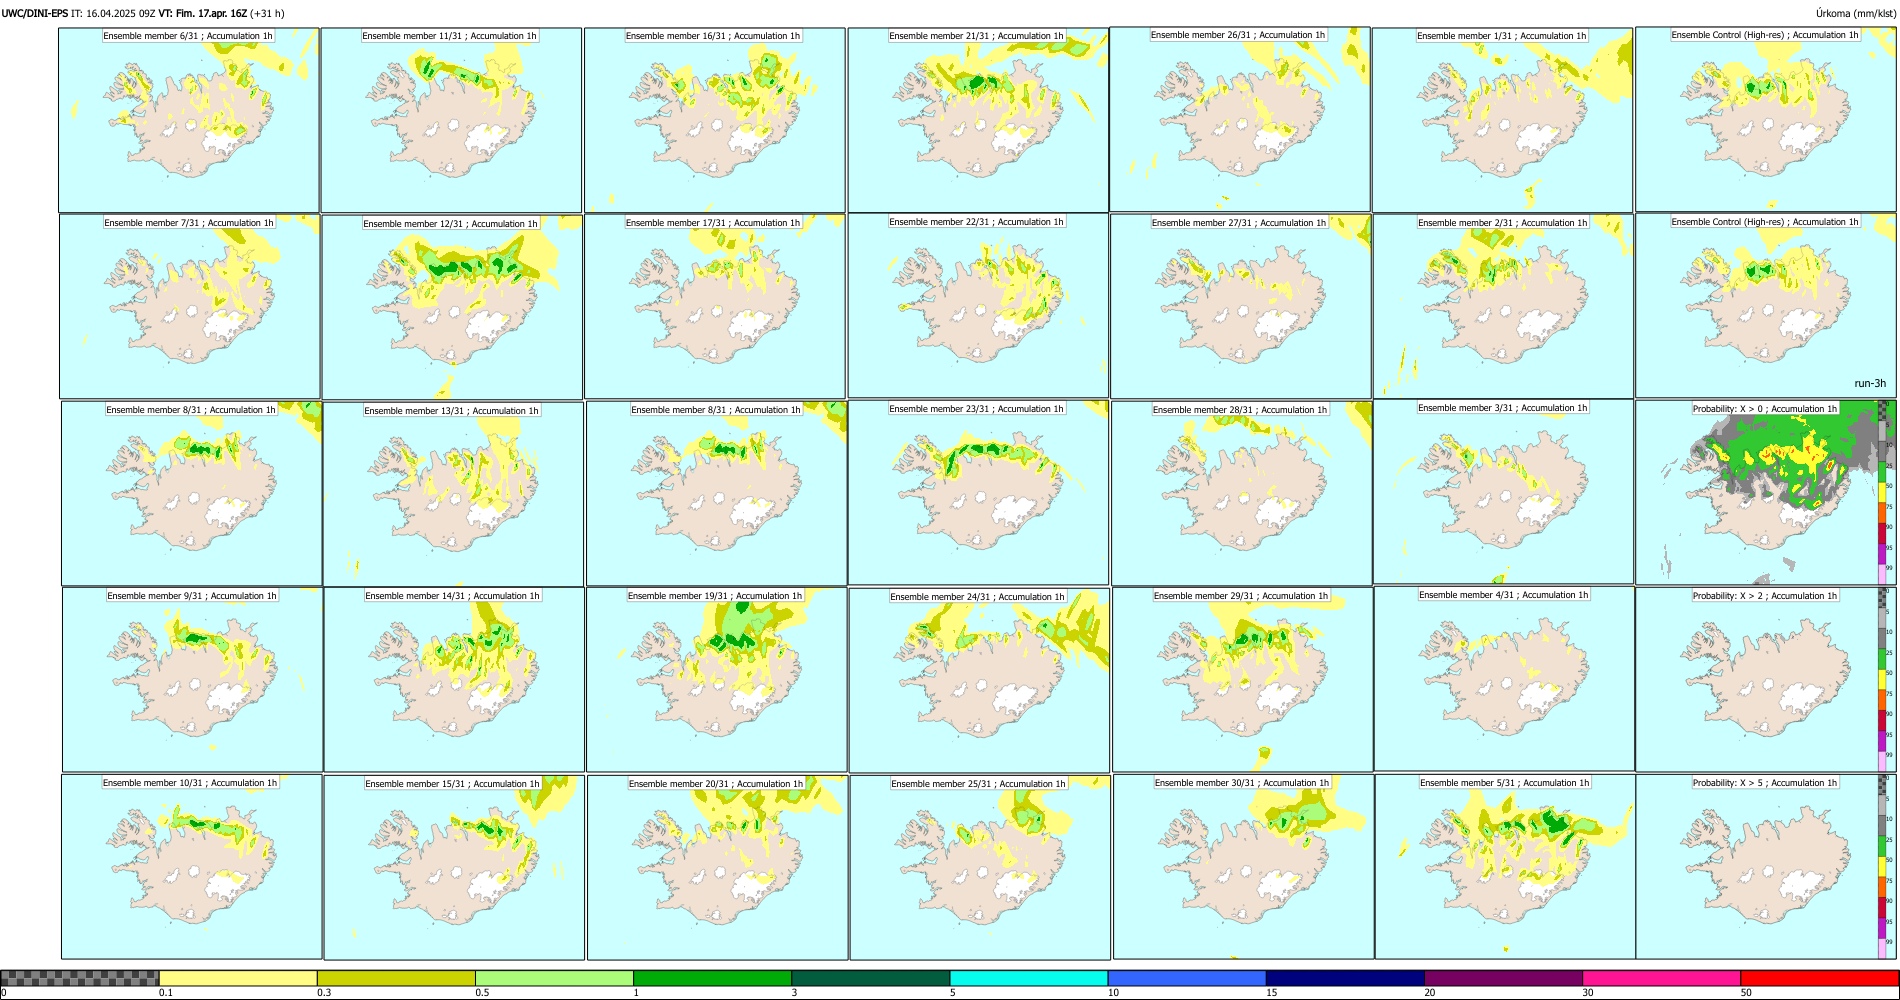Viewport: 1900px width, 1000px height.
Task: Click the light green 0.5–1 legend swatch
Action: (554, 978)
